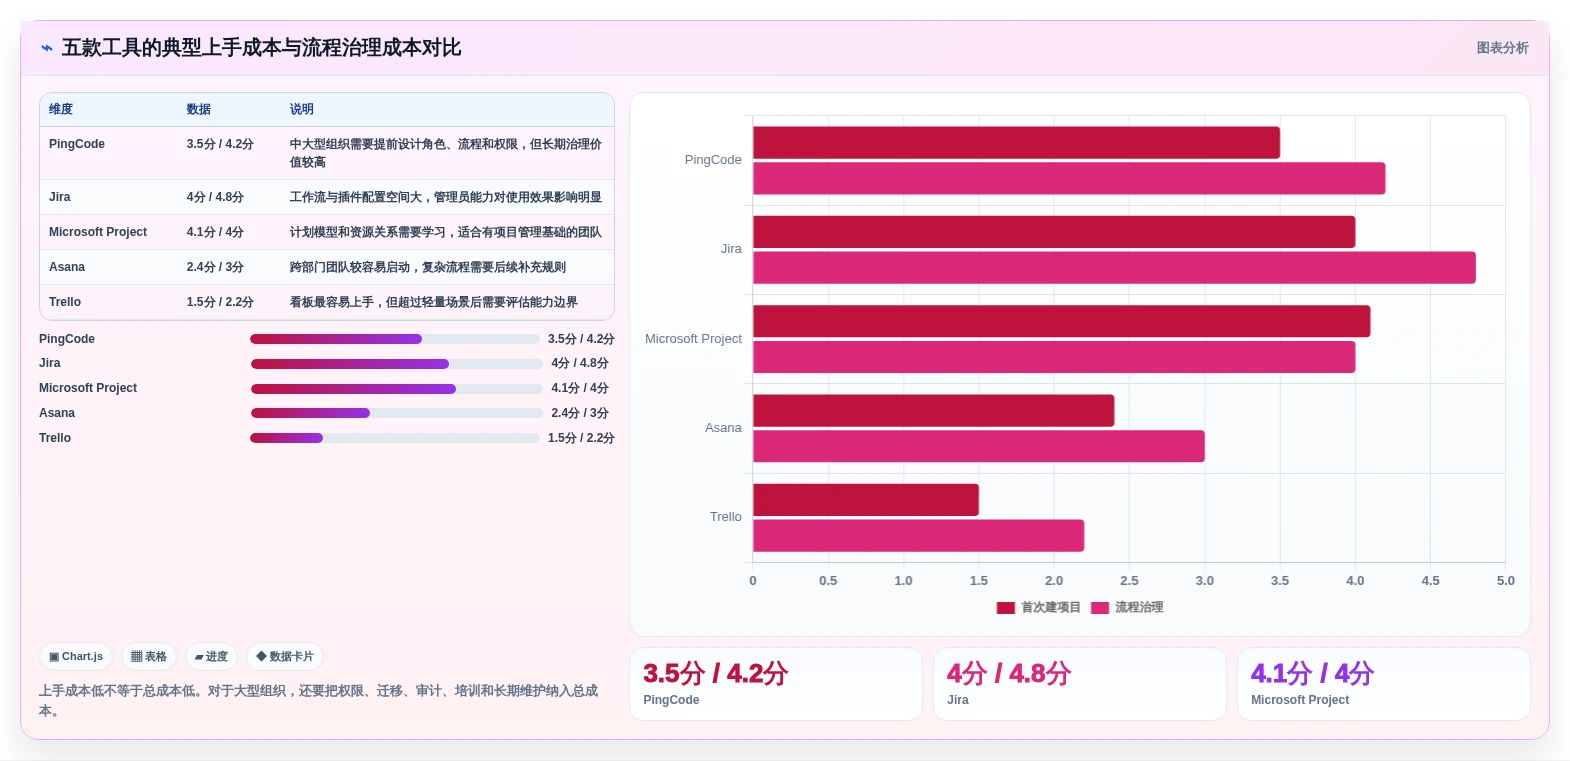This screenshot has height=761, width=1570.
Task: Click the Asana label in progress list
Action: tap(57, 413)
